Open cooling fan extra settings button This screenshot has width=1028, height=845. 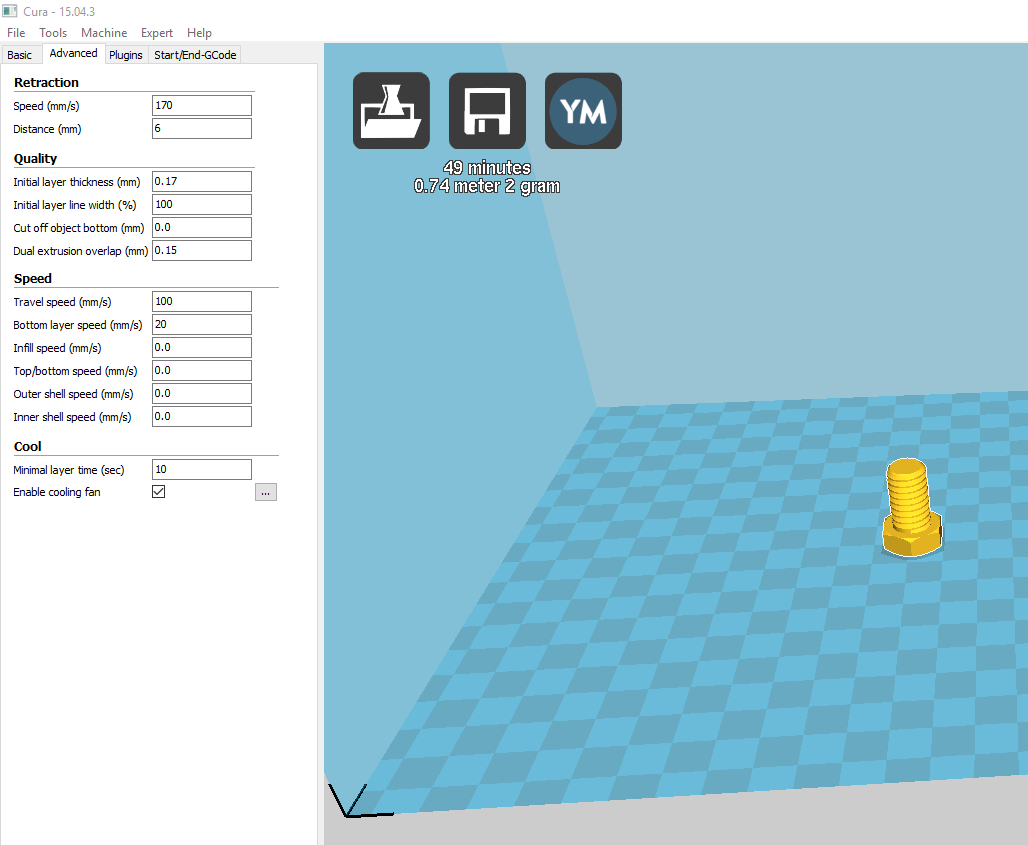[266, 492]
